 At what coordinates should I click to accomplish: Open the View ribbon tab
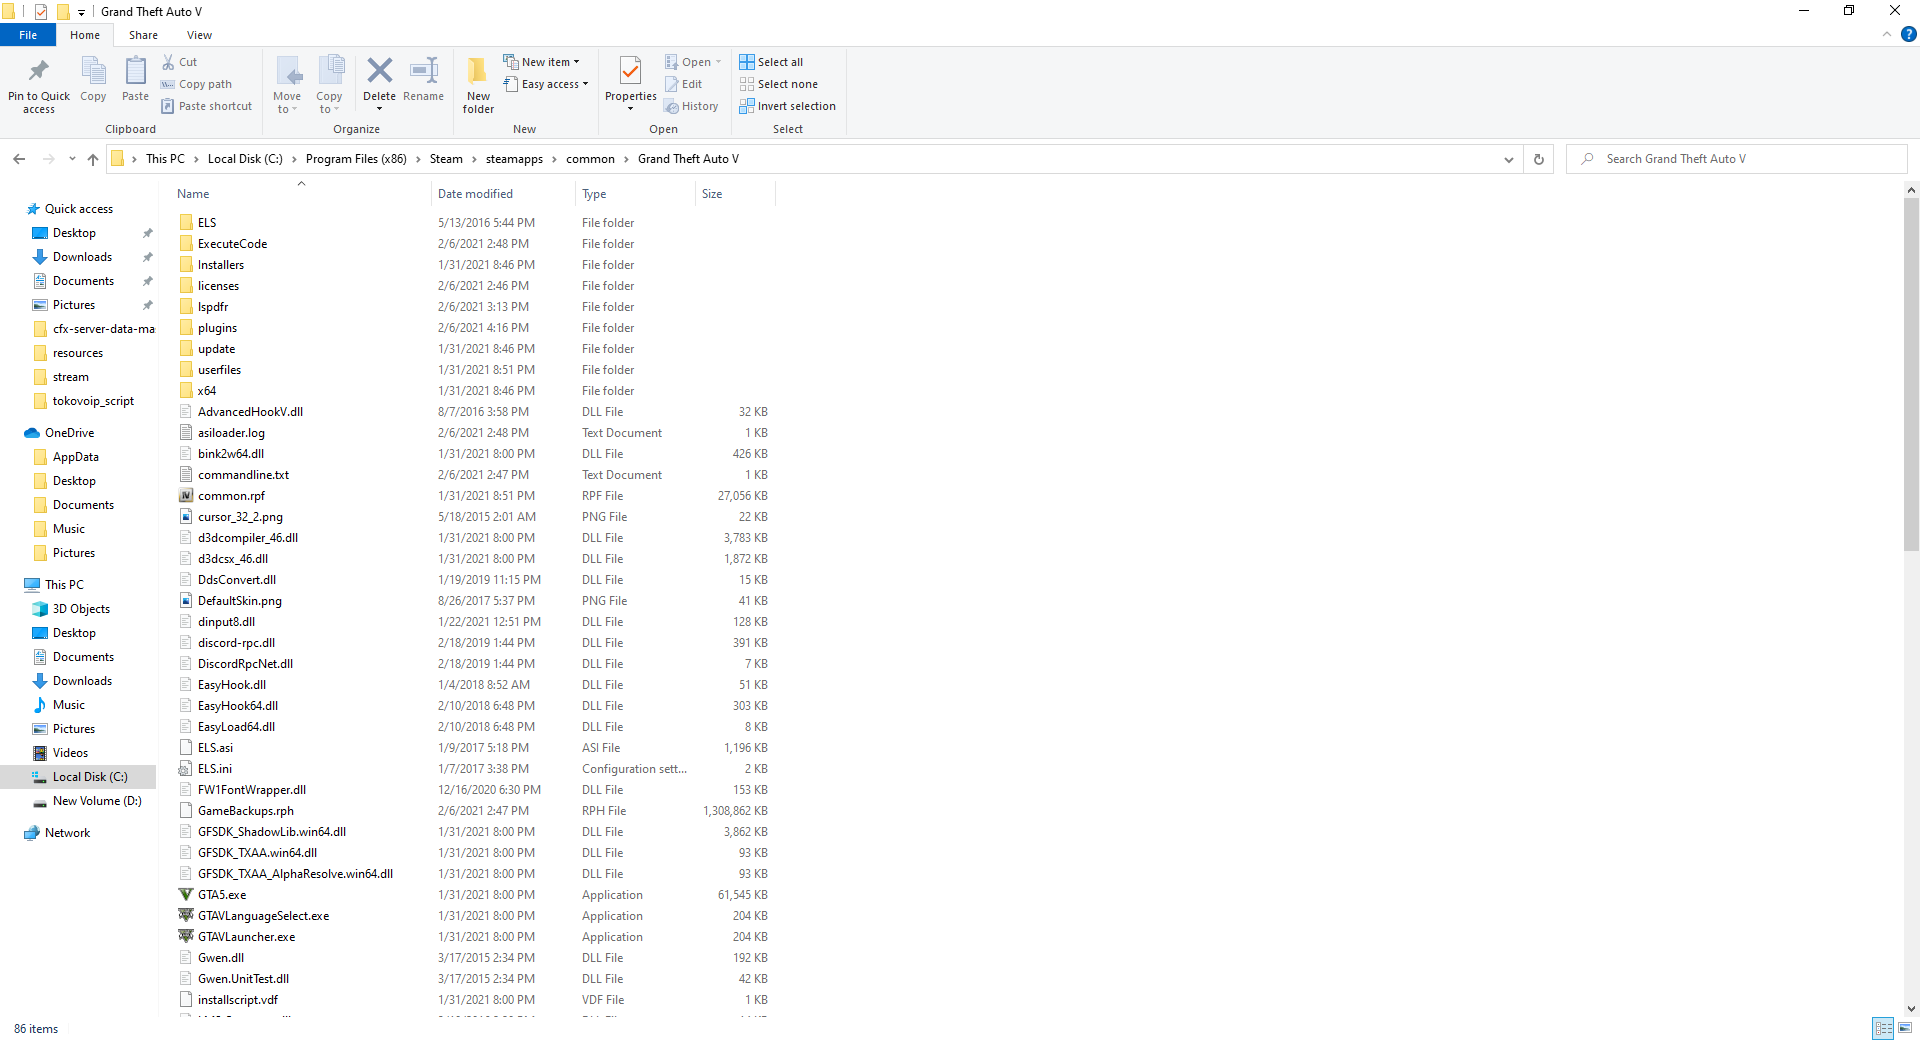[199, 35]
